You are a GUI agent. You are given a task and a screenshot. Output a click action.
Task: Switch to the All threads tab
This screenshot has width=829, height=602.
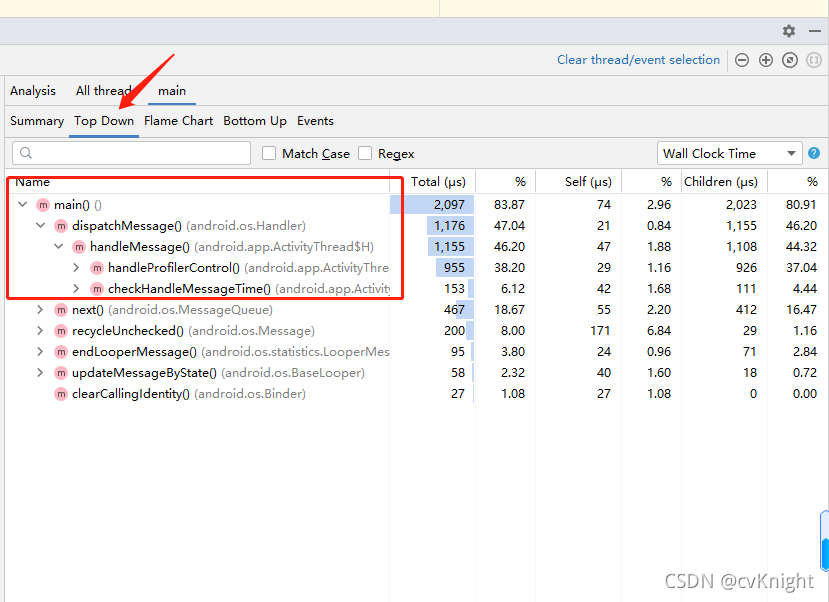point(104,91)
